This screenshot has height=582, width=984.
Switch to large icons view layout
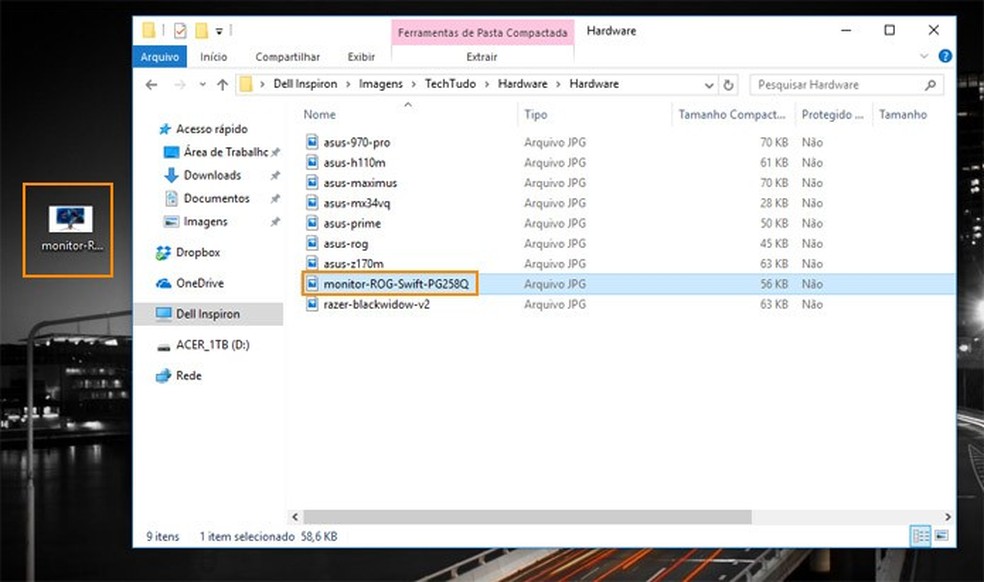click(941, 536)
